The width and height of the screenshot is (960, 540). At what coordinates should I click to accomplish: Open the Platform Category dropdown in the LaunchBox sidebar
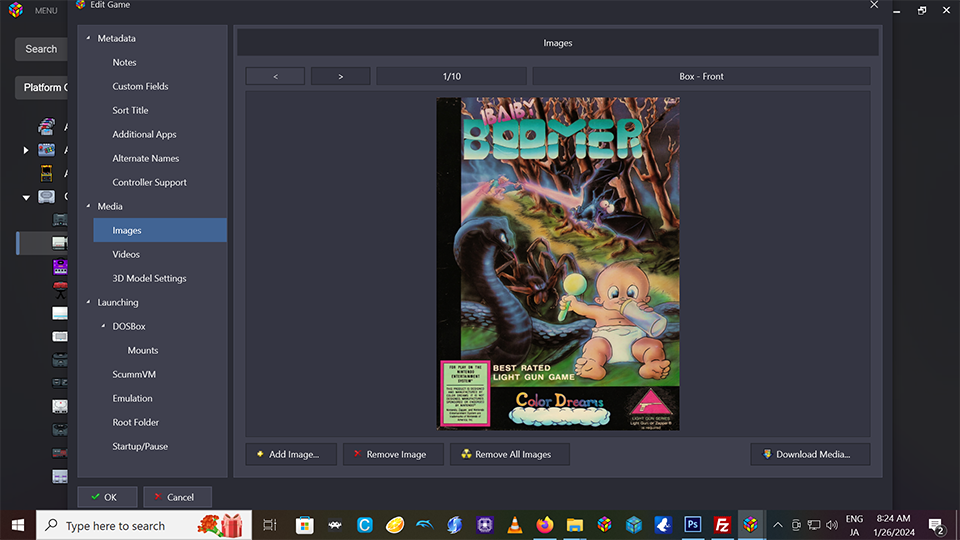tap(42, 88)
